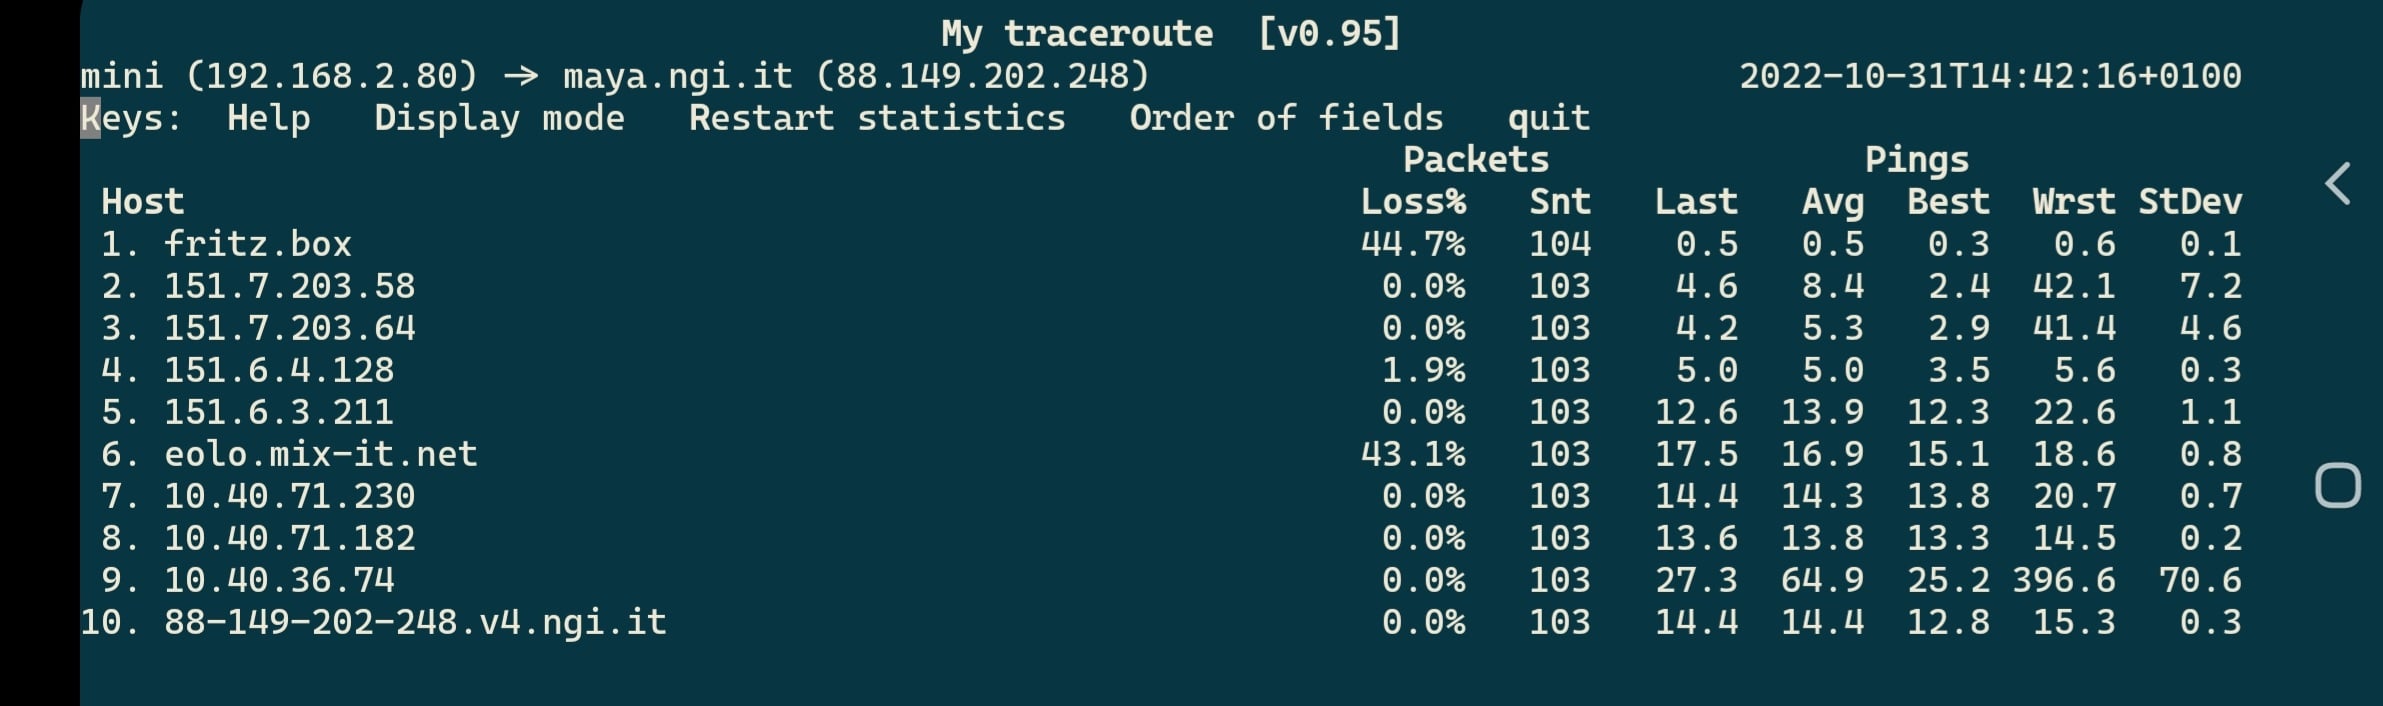Click the timestamp 2022-10-31T14:42:16+0100
The image size is (2383, 706).
(1990, 76)
